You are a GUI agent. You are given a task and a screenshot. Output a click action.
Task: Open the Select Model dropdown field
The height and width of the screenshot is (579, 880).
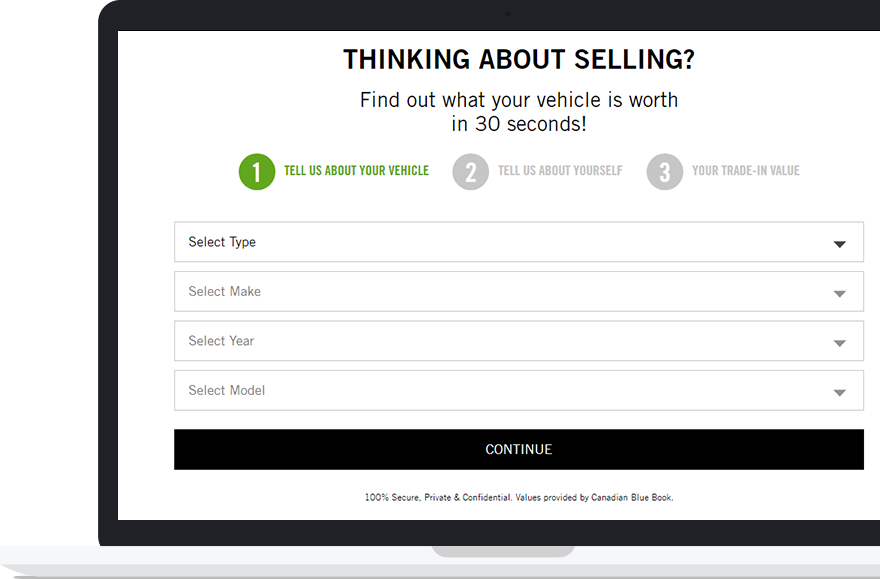pos(519,390)
